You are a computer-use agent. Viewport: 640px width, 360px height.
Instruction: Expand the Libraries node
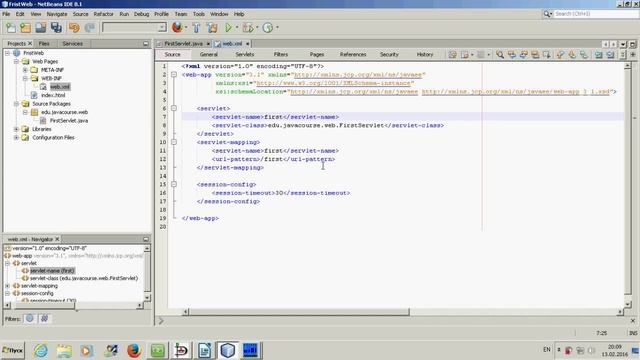click(16, 129)
